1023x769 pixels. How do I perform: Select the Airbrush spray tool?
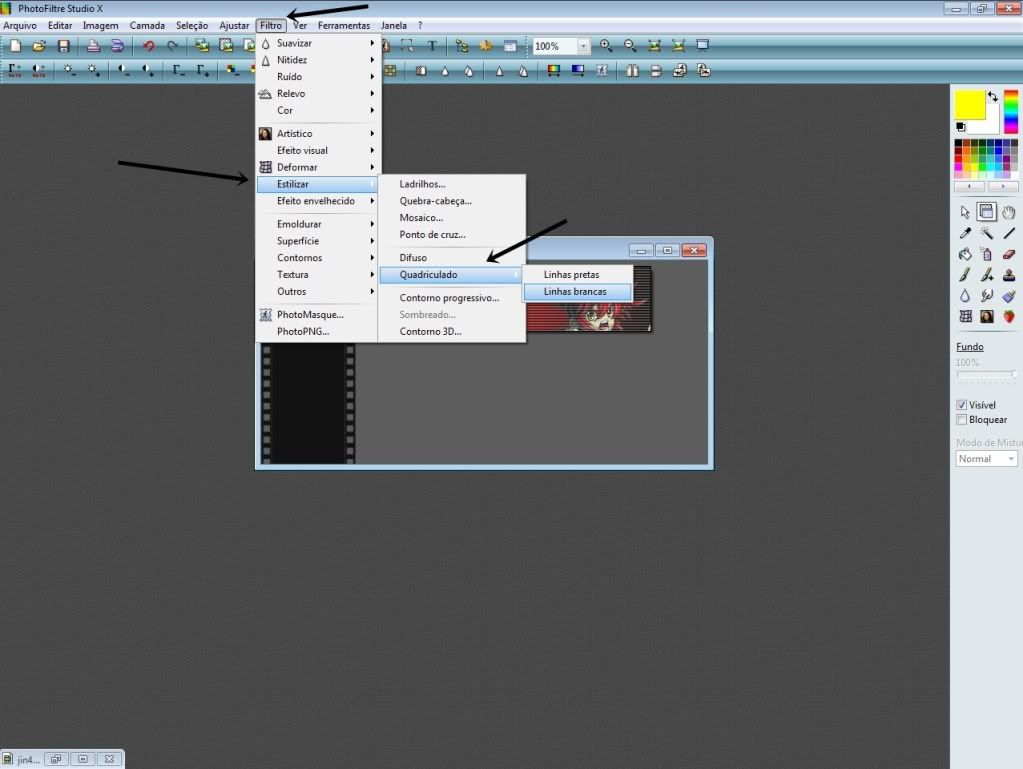(x=986, y=253)
